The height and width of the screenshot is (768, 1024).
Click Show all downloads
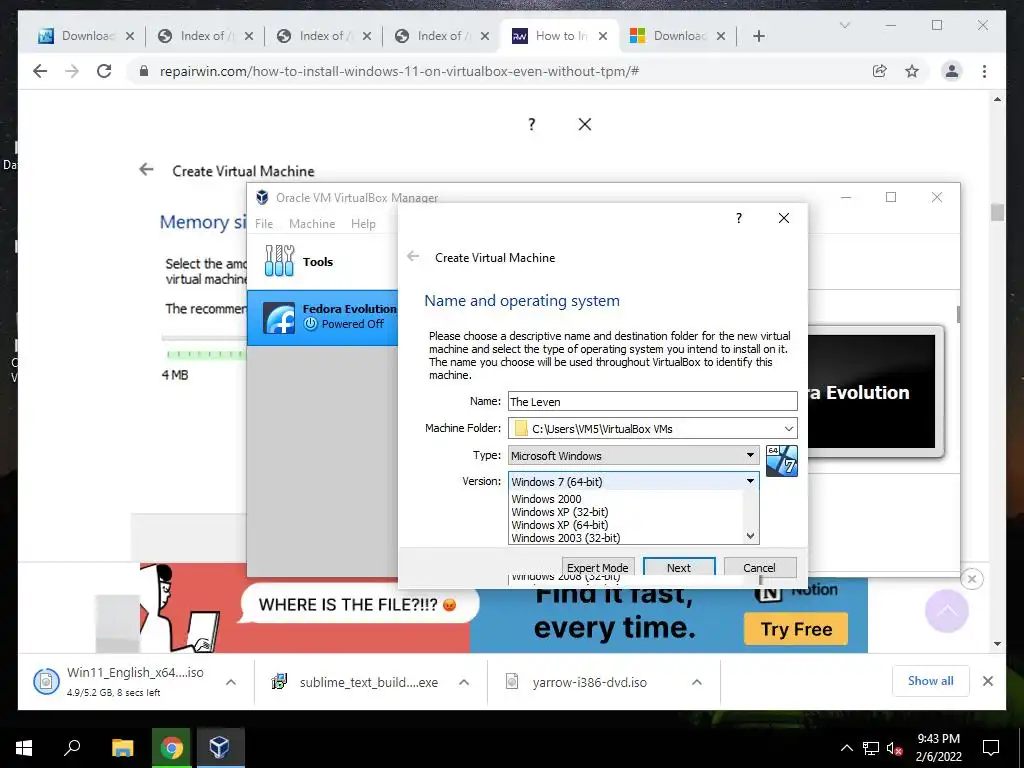coord(930,681)
